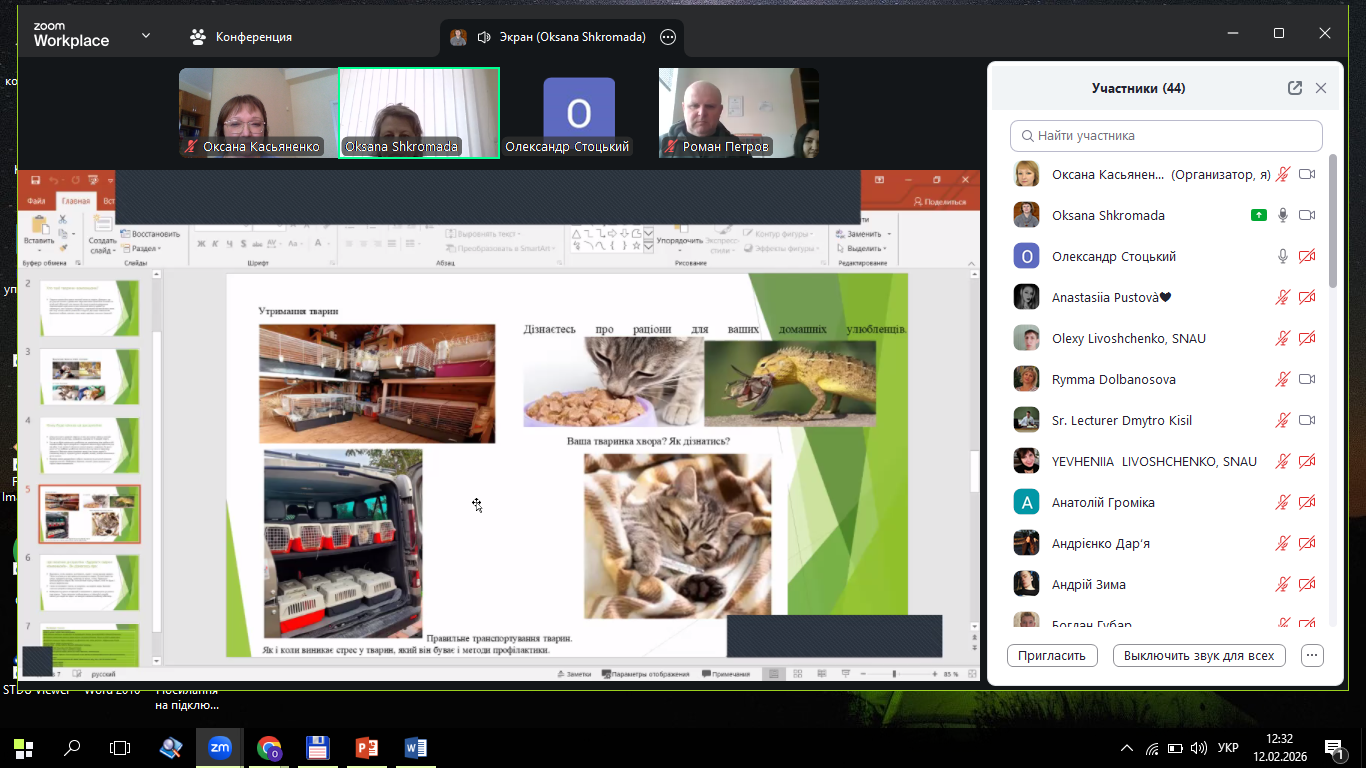This screenshot has height=768, width=1366.
Task: Pop out the participants panel
Action: coord(1295,88)
